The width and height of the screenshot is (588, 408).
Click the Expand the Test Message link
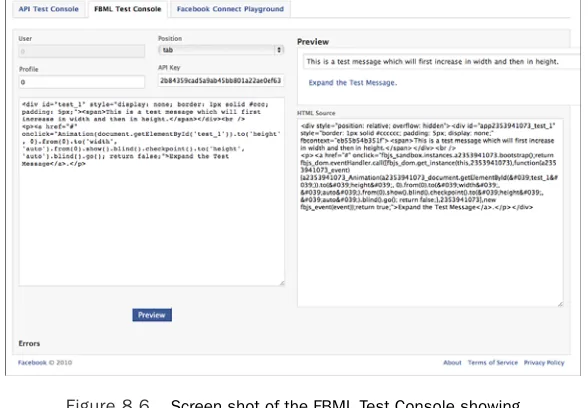click(352, 82)
